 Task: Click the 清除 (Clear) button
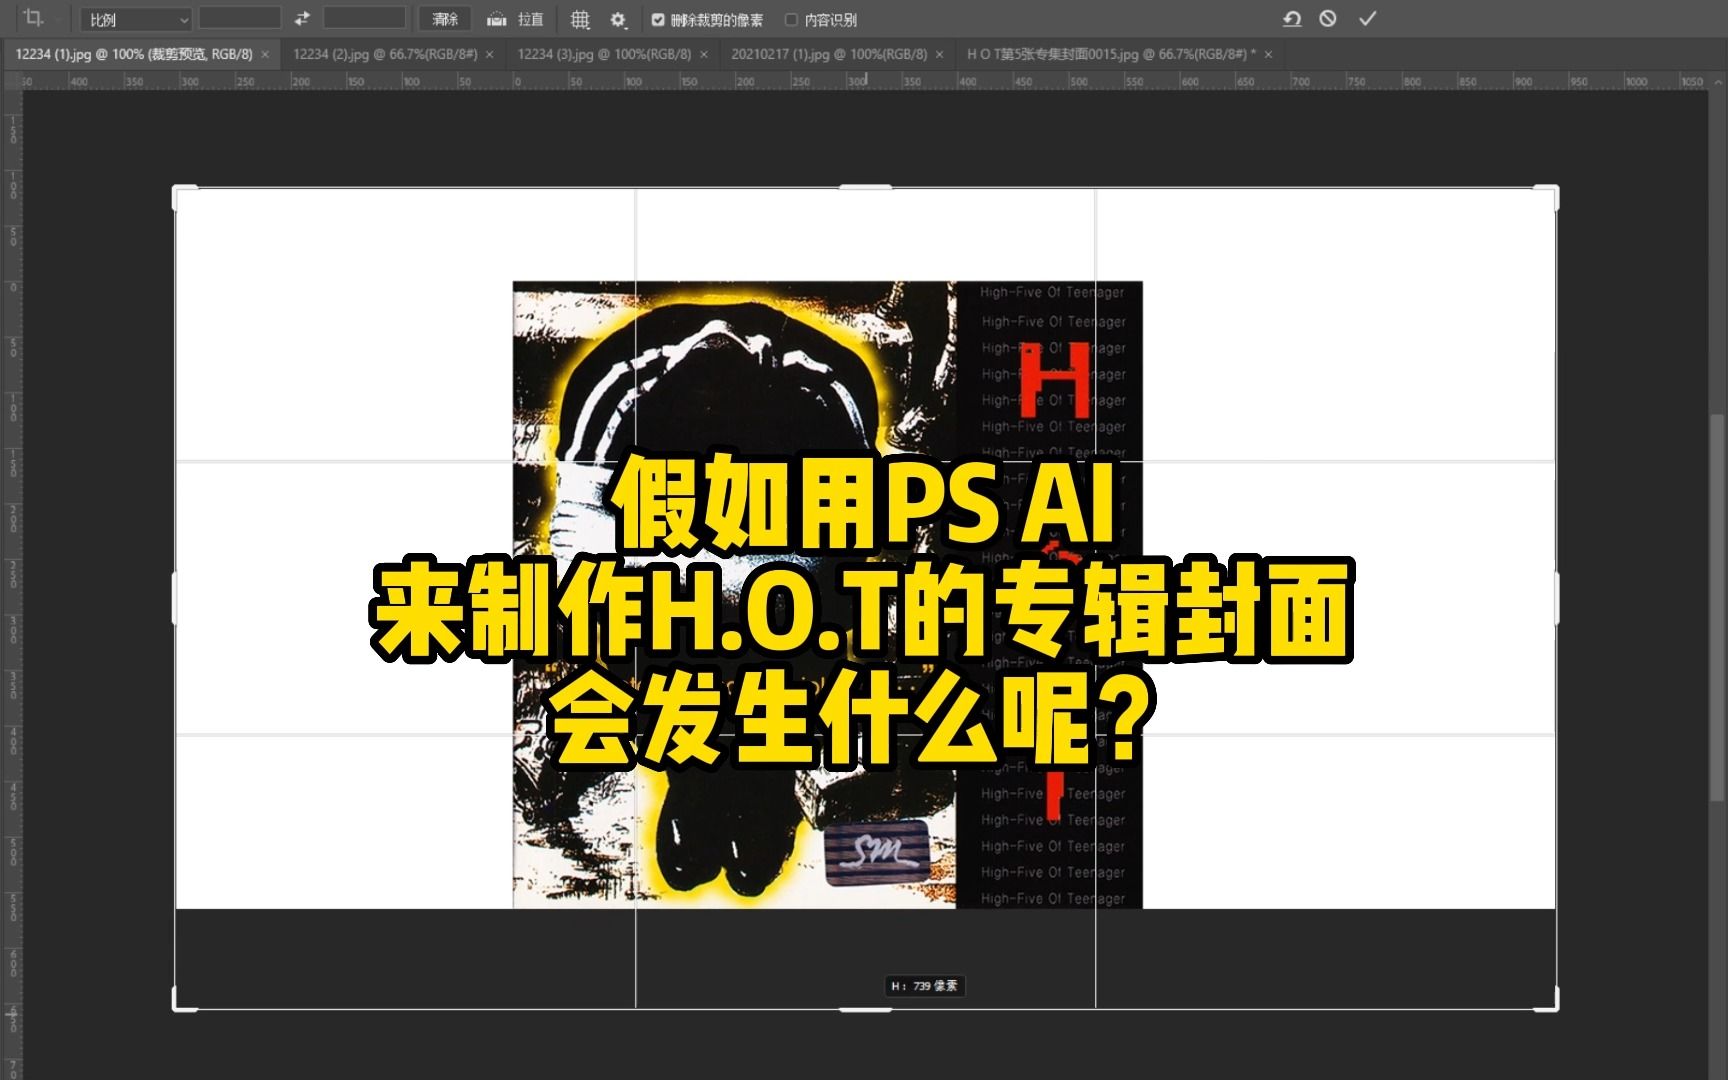[445, 19]
